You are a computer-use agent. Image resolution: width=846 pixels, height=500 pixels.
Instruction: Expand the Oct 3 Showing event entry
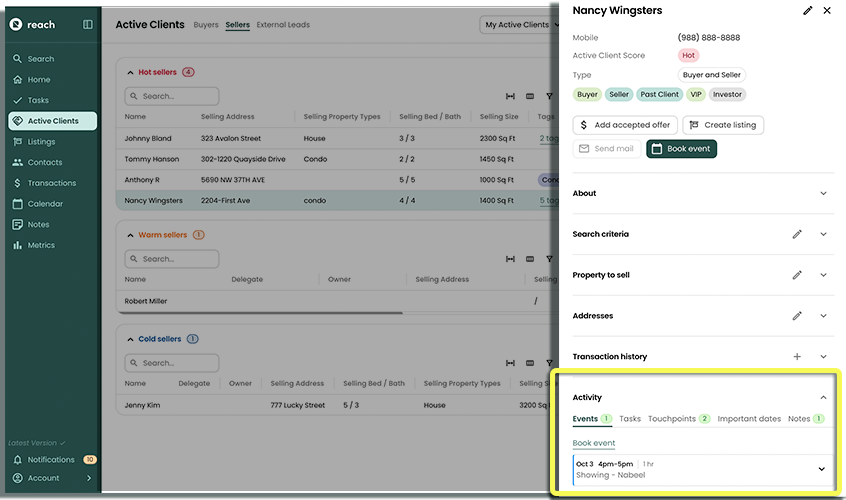pyautogui.click(x=821, y=469)
